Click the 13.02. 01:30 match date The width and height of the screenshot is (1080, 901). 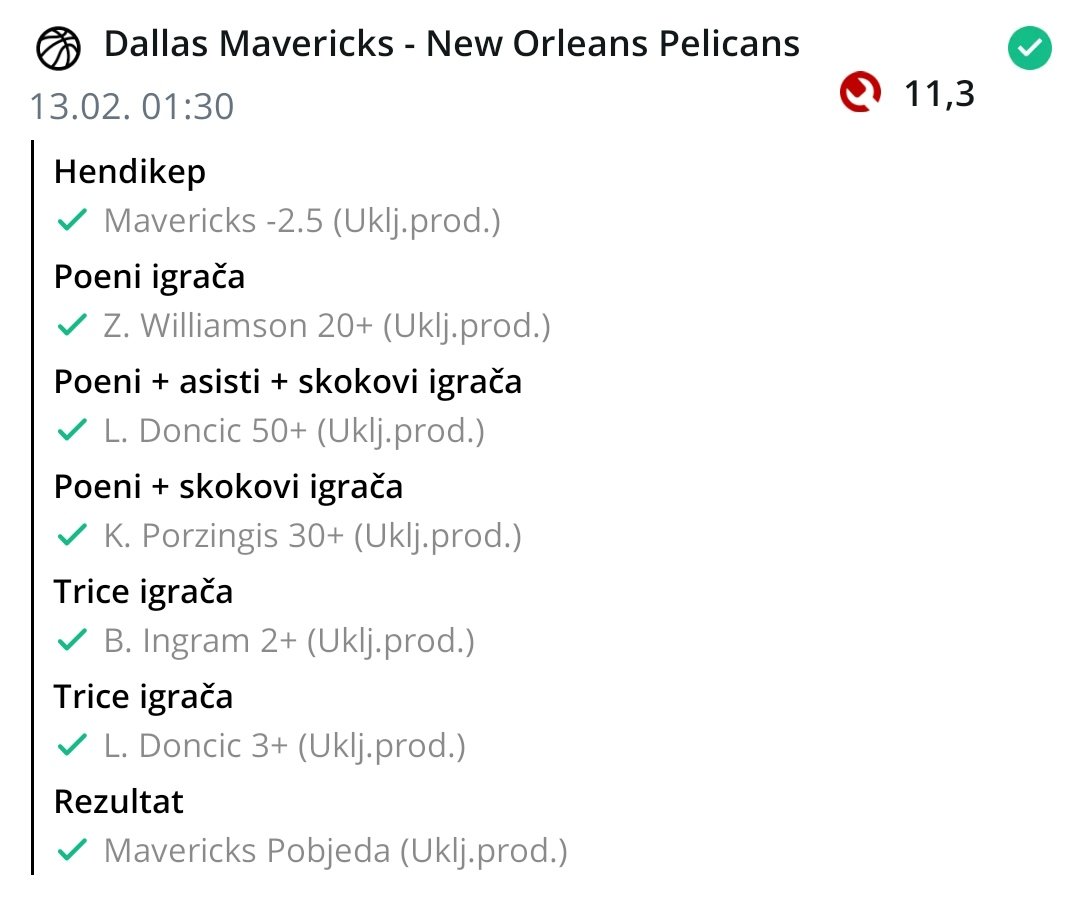tap(131, 106)
